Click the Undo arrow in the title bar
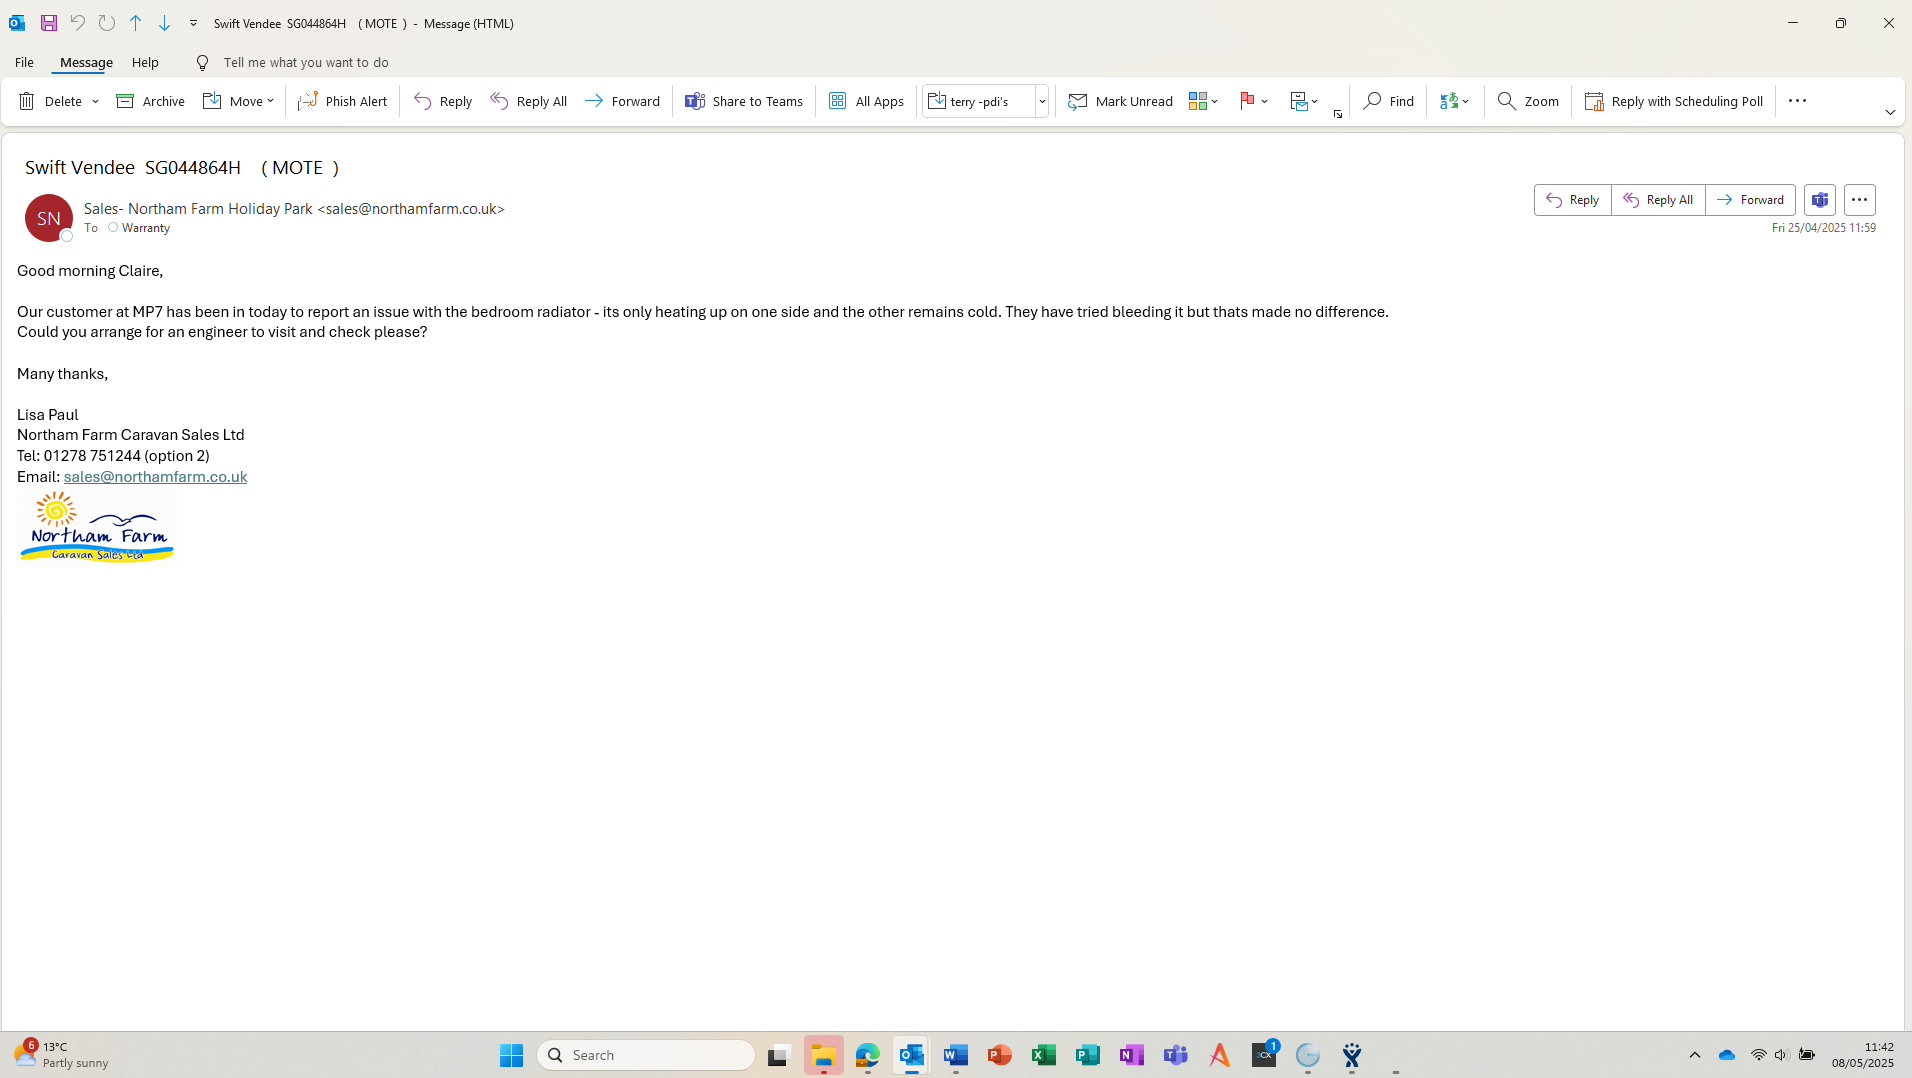Screen dimensions: 1912x1078 pos(77,23)
